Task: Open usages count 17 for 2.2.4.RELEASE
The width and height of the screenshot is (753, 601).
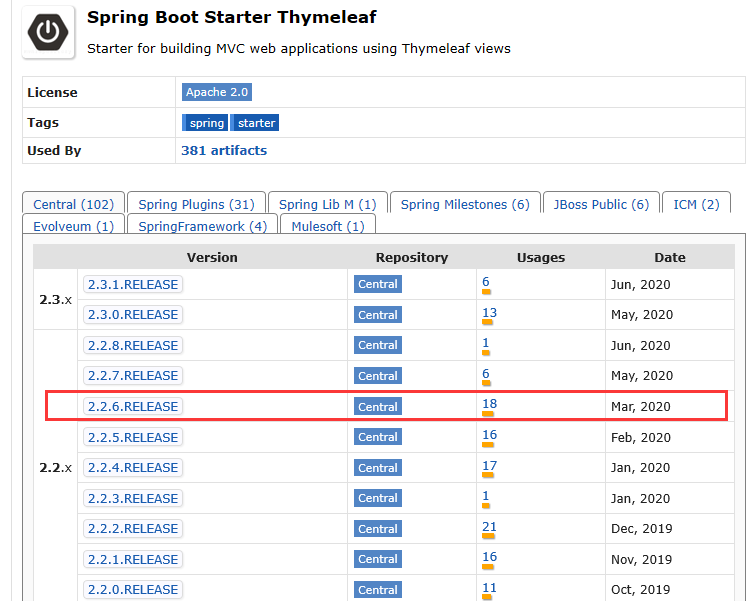Action: point(489,466)
